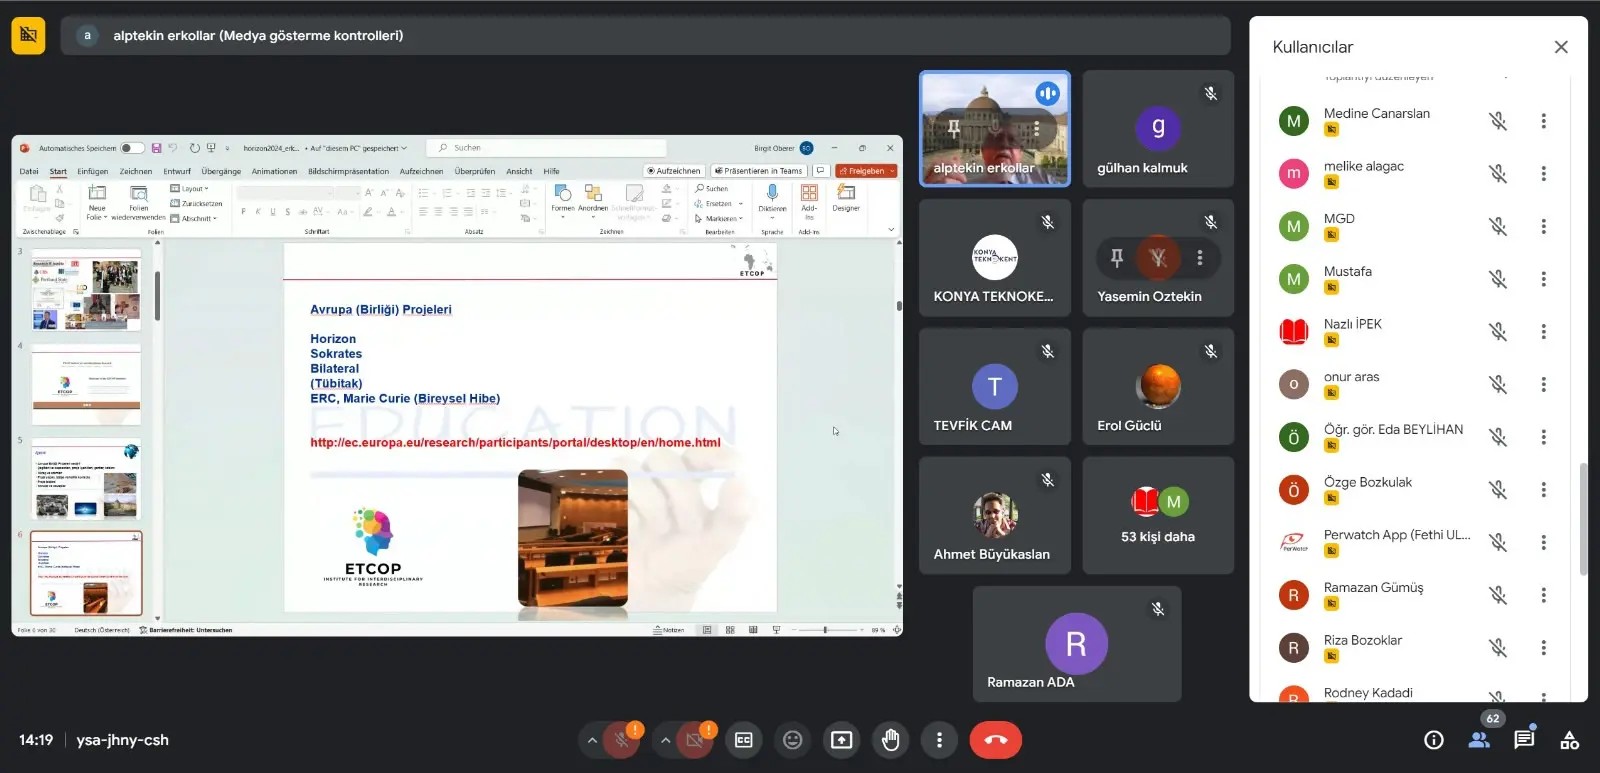
Task: Click the red leave call button
Action: coord(995,740)
